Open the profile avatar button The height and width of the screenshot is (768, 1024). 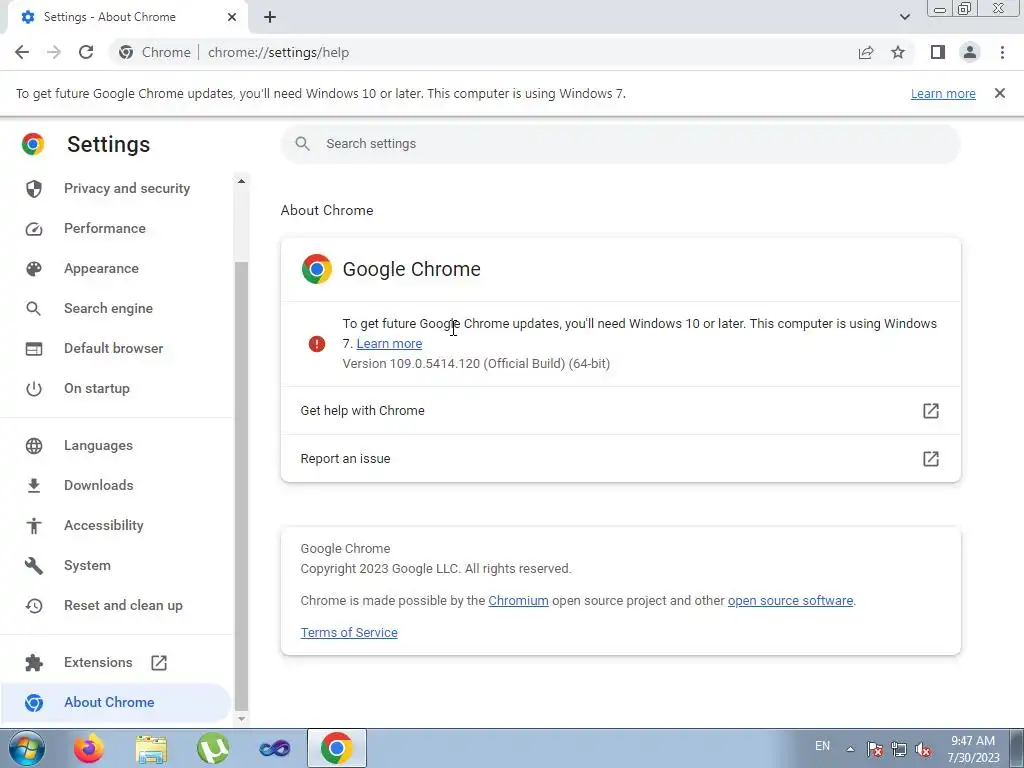[x=970, y=52]
